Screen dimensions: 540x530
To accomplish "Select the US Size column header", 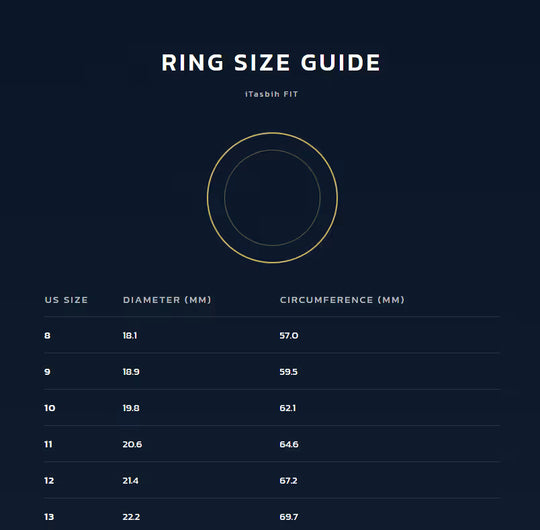I will [x=66, y=300].
